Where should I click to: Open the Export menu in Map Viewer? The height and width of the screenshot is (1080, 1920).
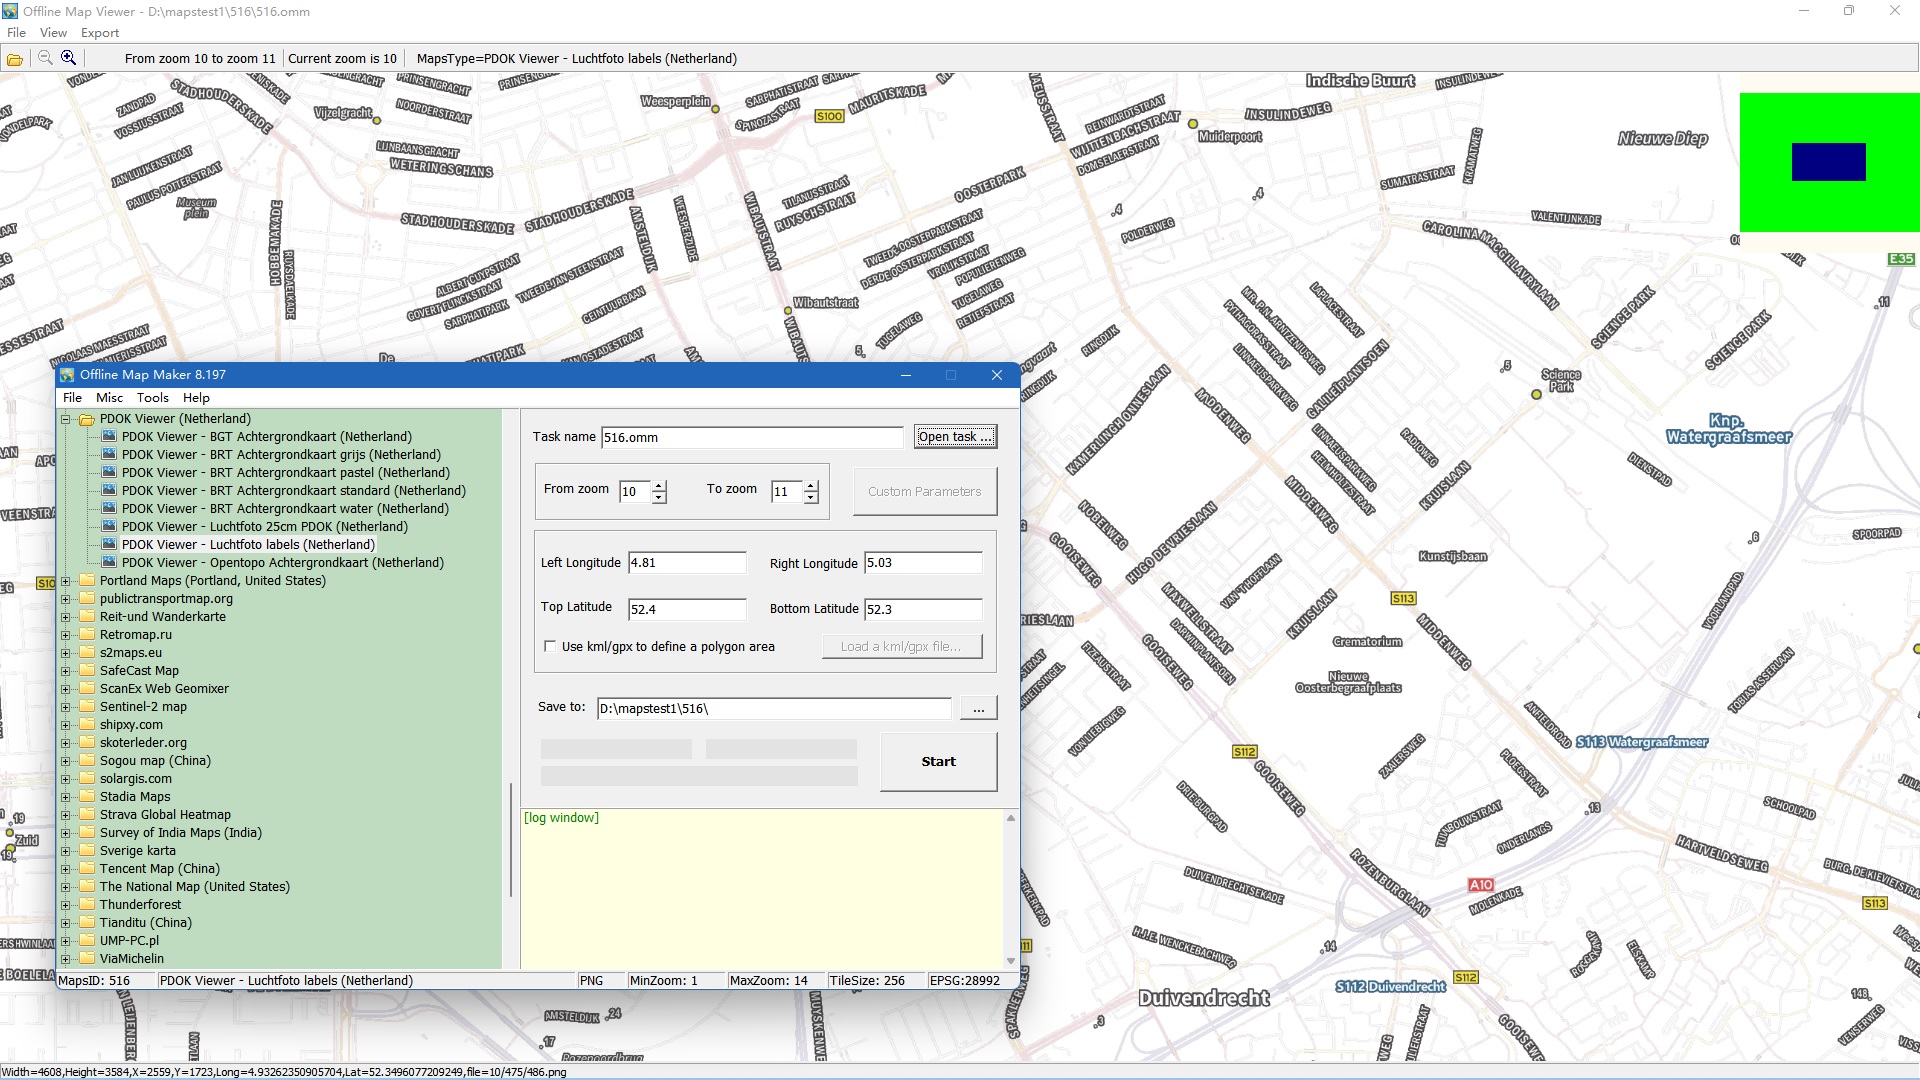click(100, 33)
